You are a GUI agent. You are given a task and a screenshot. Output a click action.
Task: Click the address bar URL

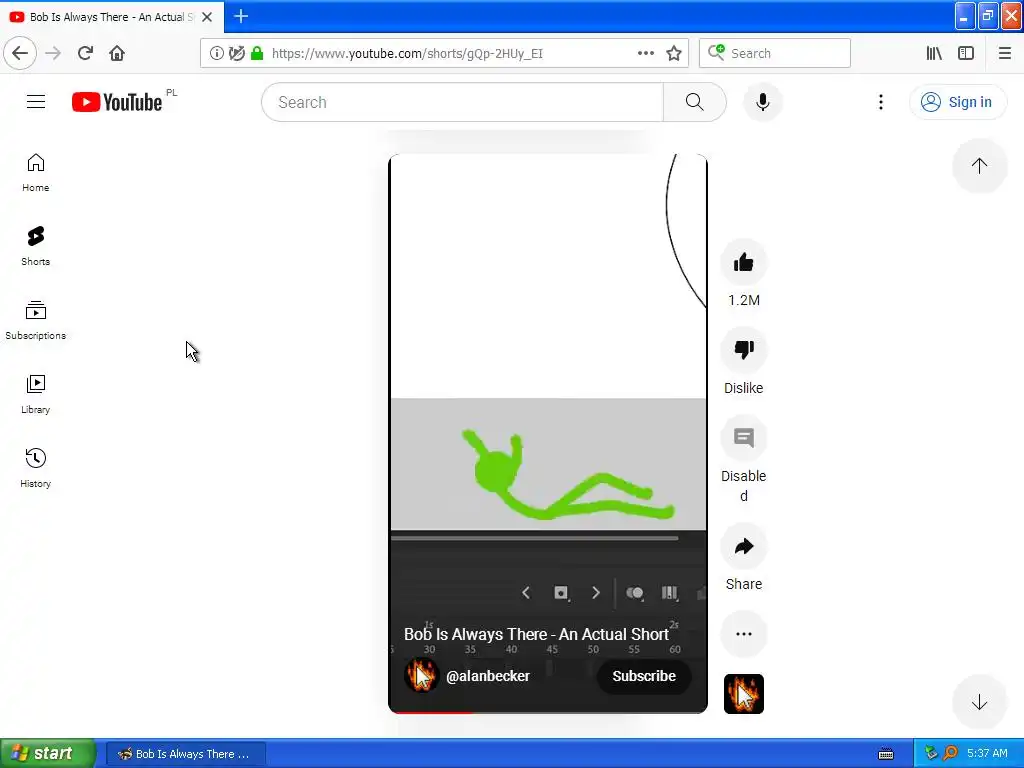tap(407, 54)
